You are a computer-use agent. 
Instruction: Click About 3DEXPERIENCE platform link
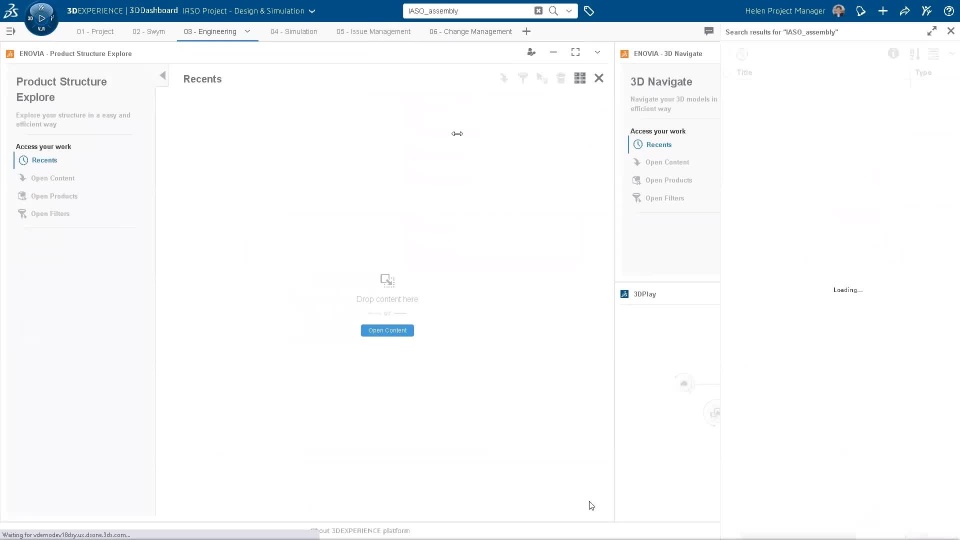360,531
